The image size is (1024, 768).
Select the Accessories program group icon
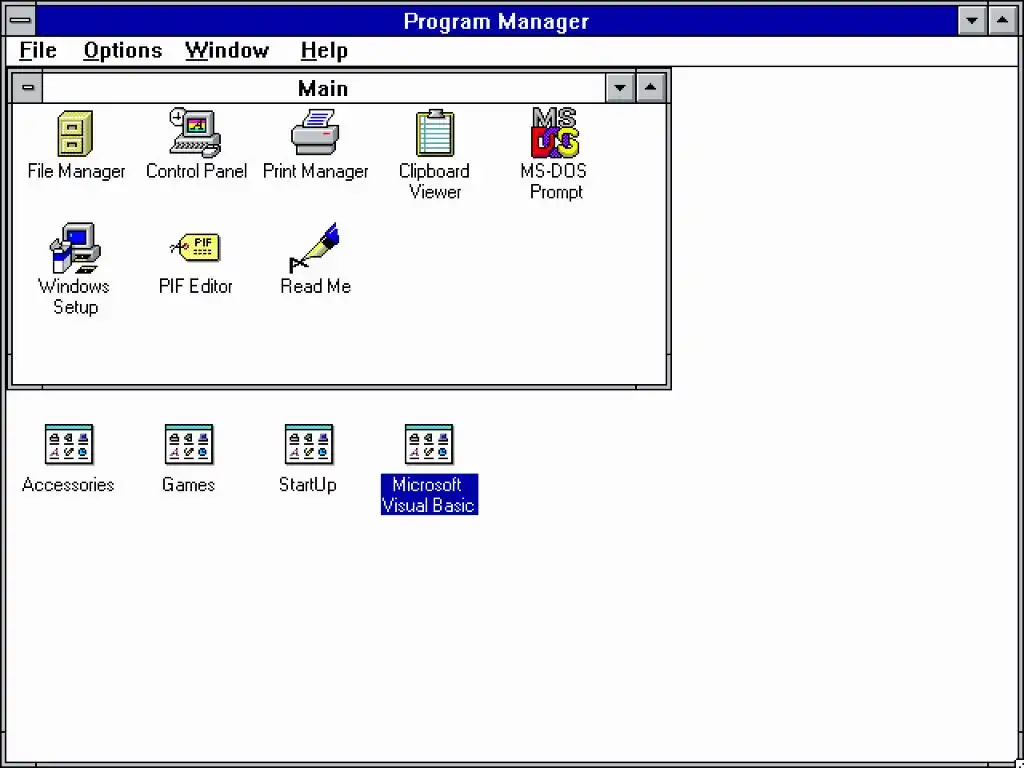69,444
